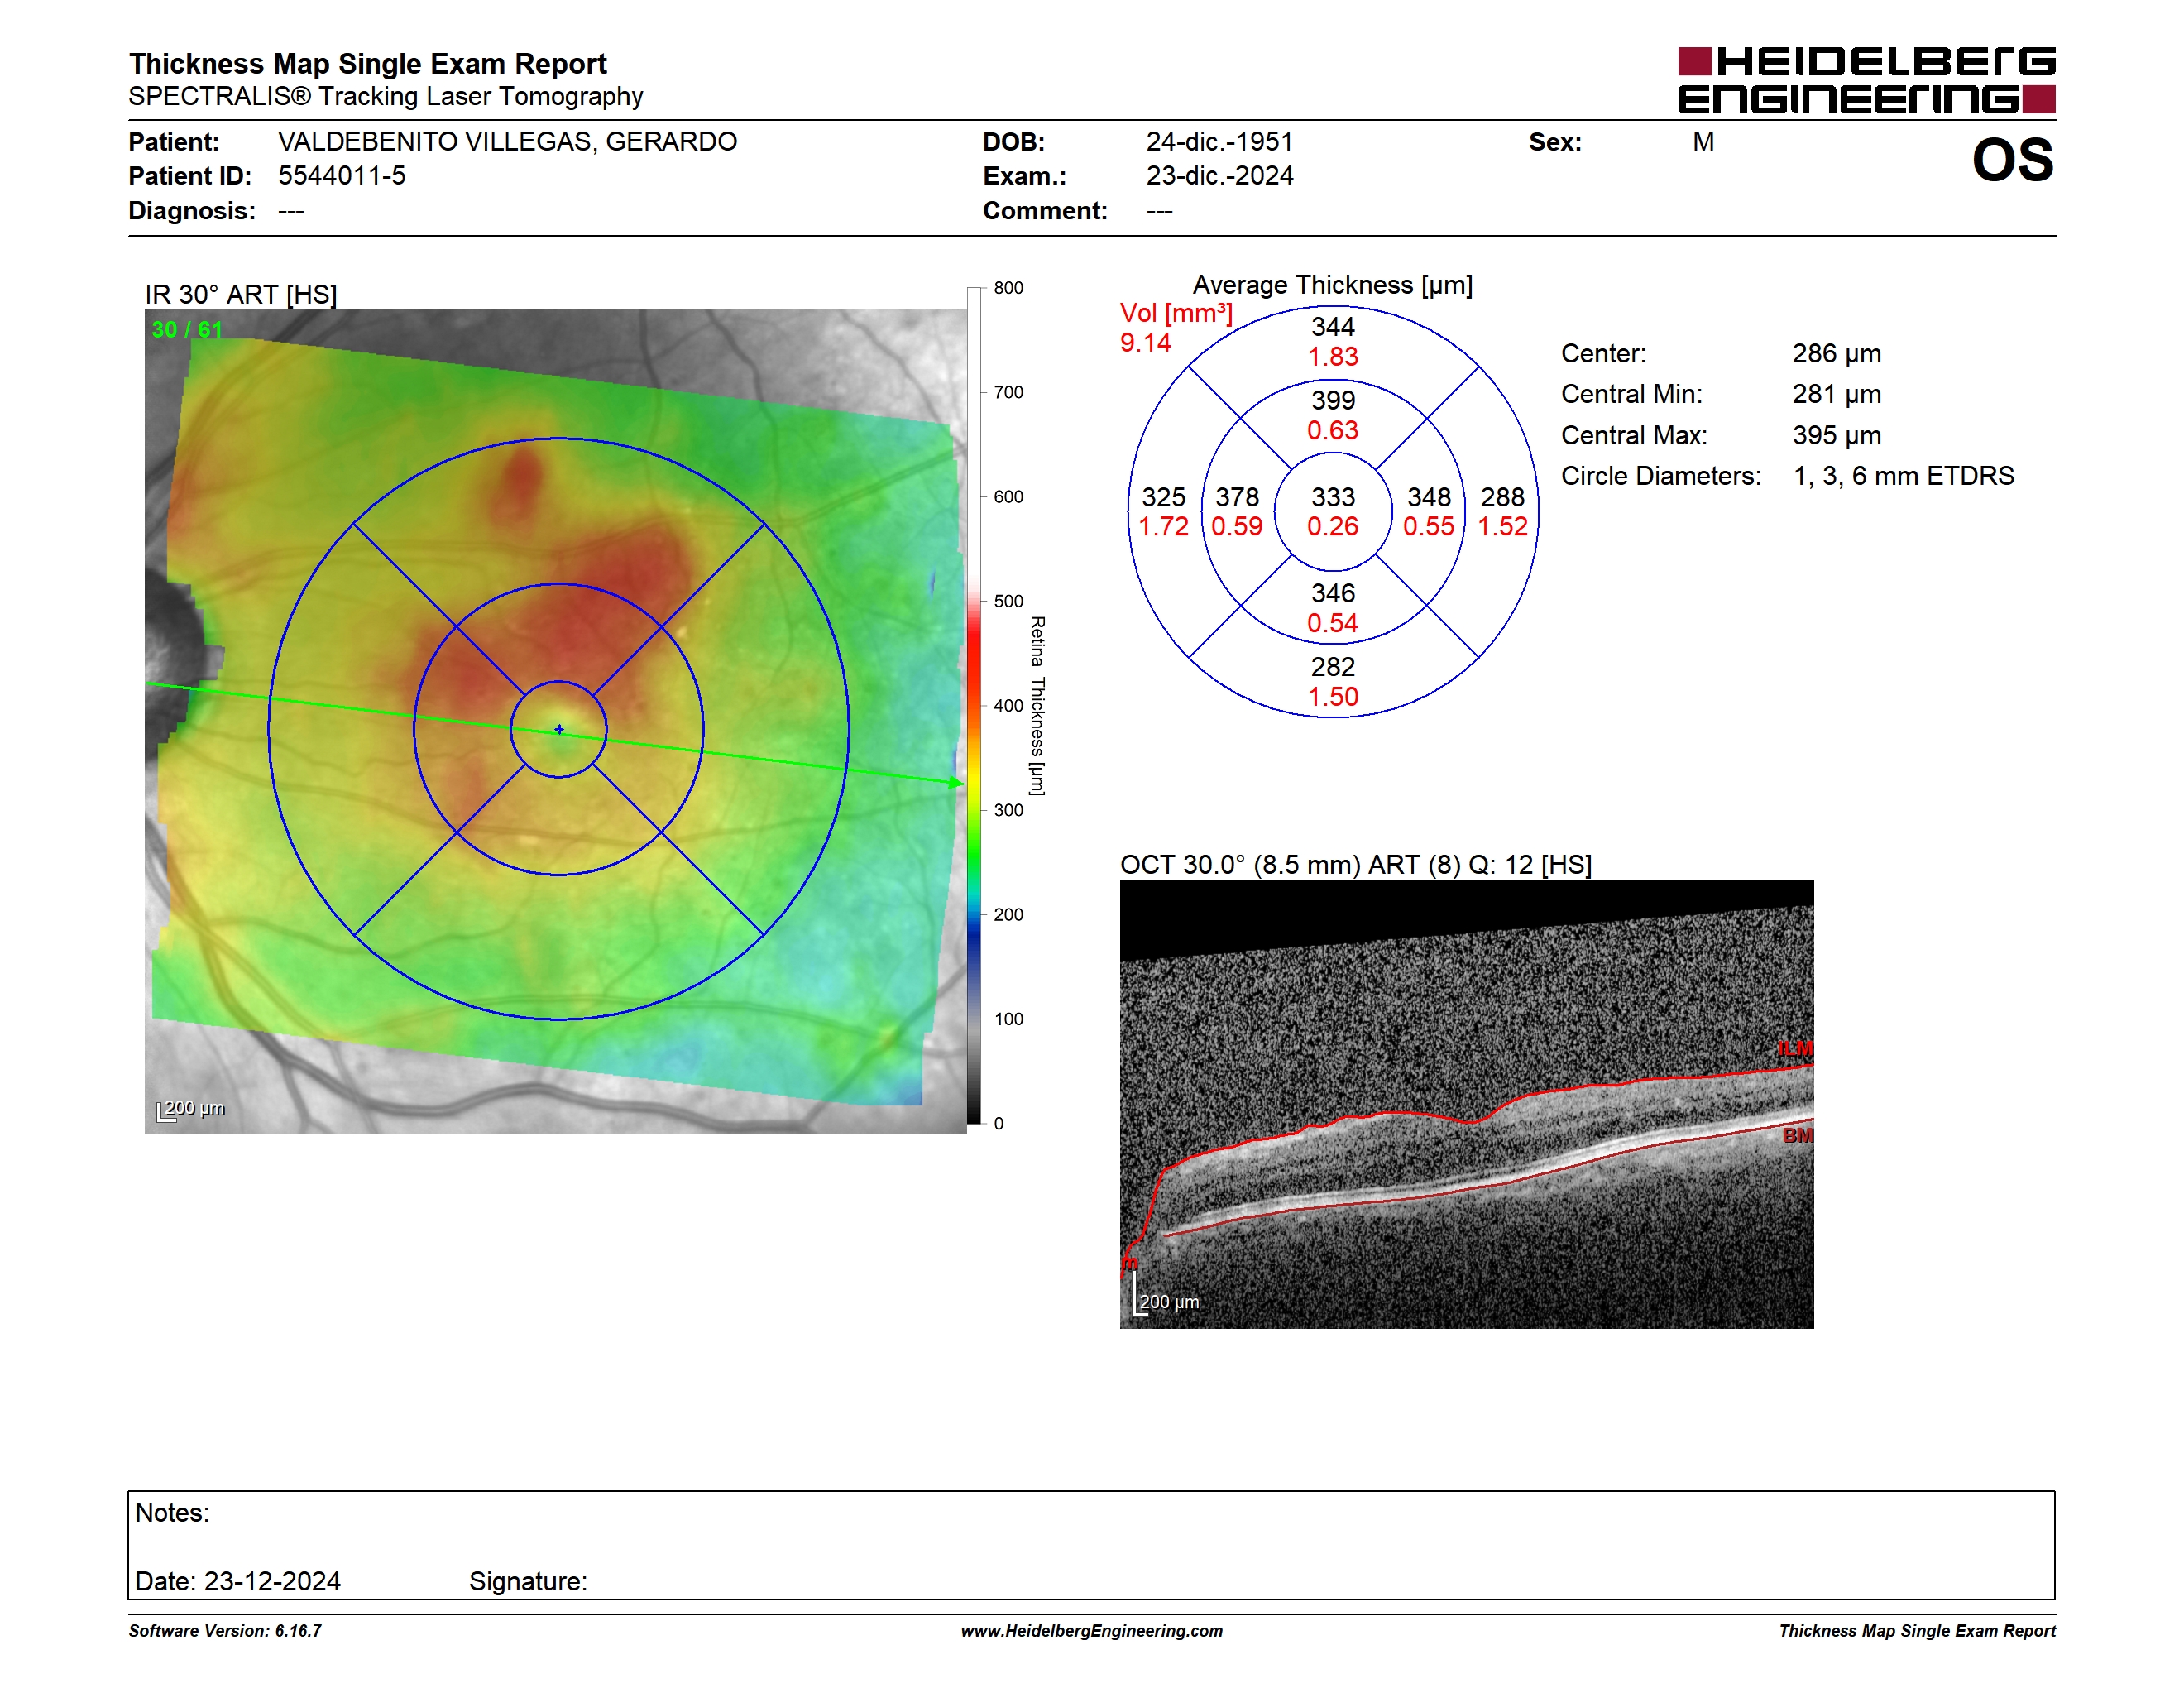Viewport: 2184px width, 1688px height.
Task: Click outer left thickness 325
Action: tap(1164, 497)
